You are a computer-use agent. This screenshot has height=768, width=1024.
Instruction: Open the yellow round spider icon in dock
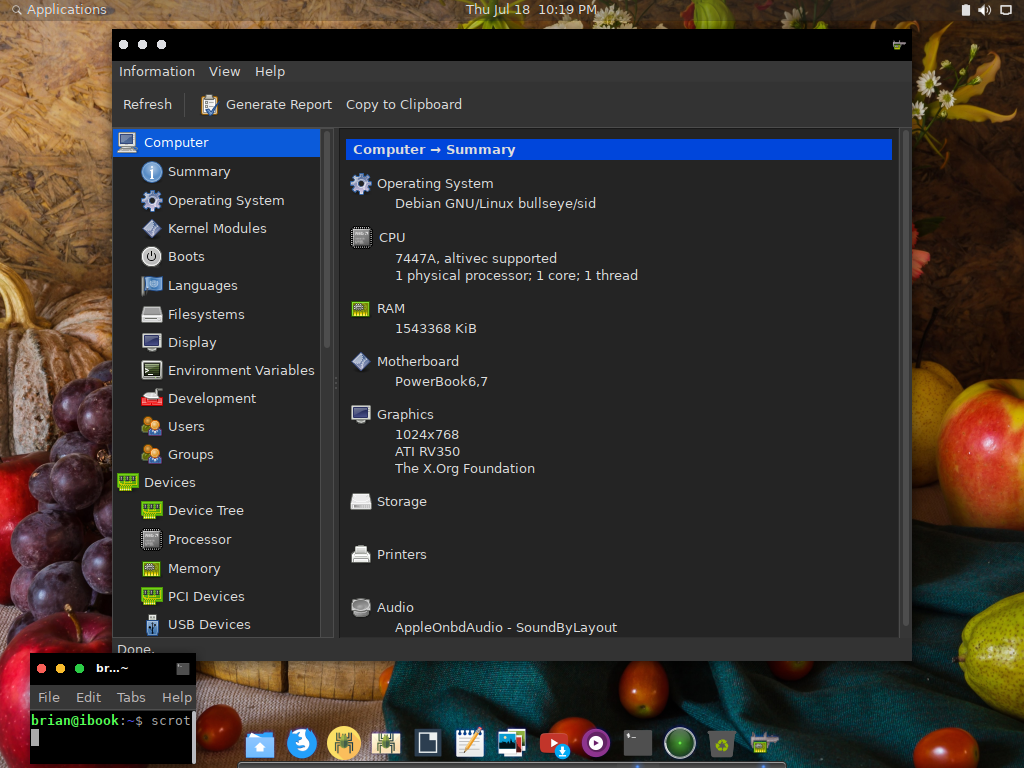click(344, 743)
